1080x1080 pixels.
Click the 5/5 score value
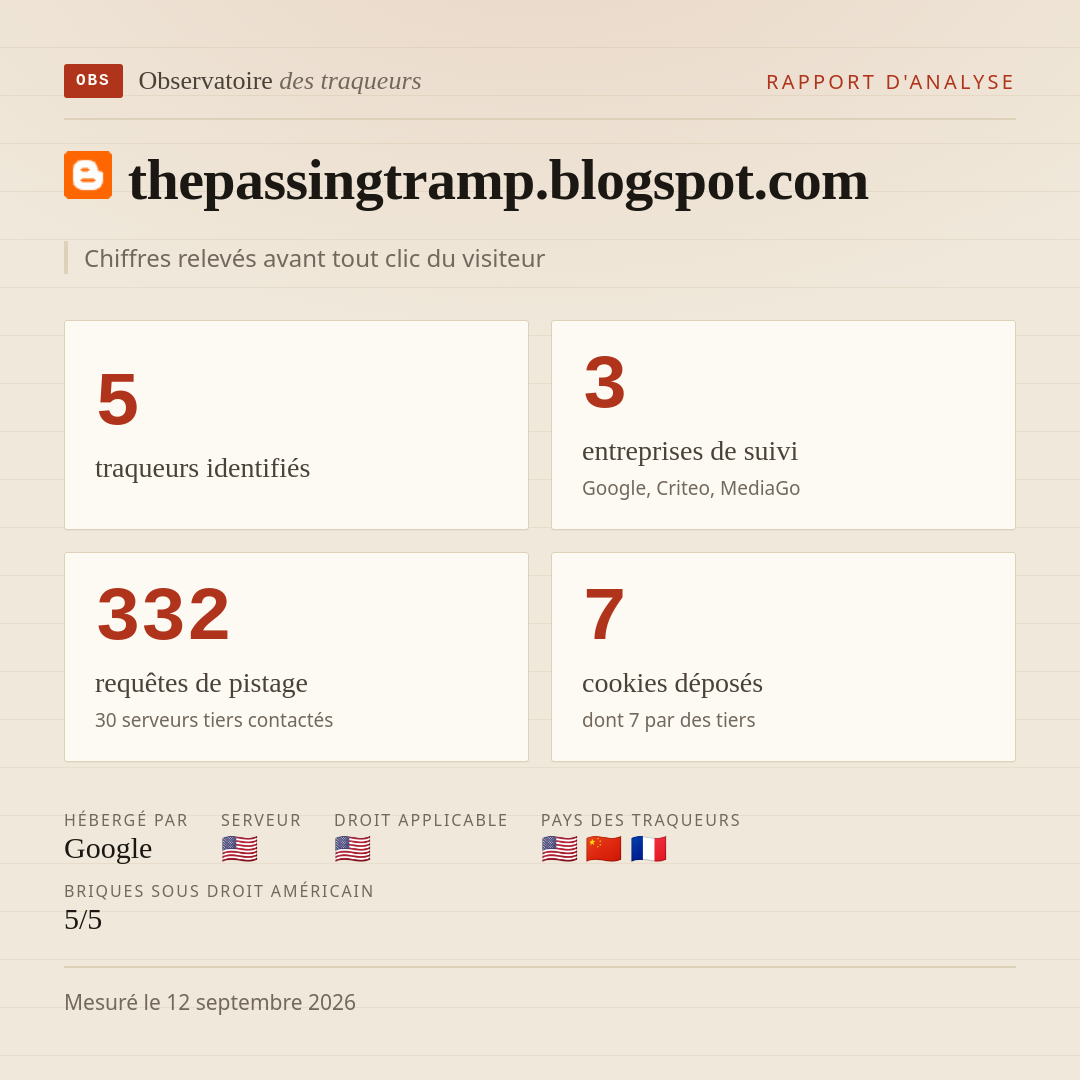coord(83,920)
